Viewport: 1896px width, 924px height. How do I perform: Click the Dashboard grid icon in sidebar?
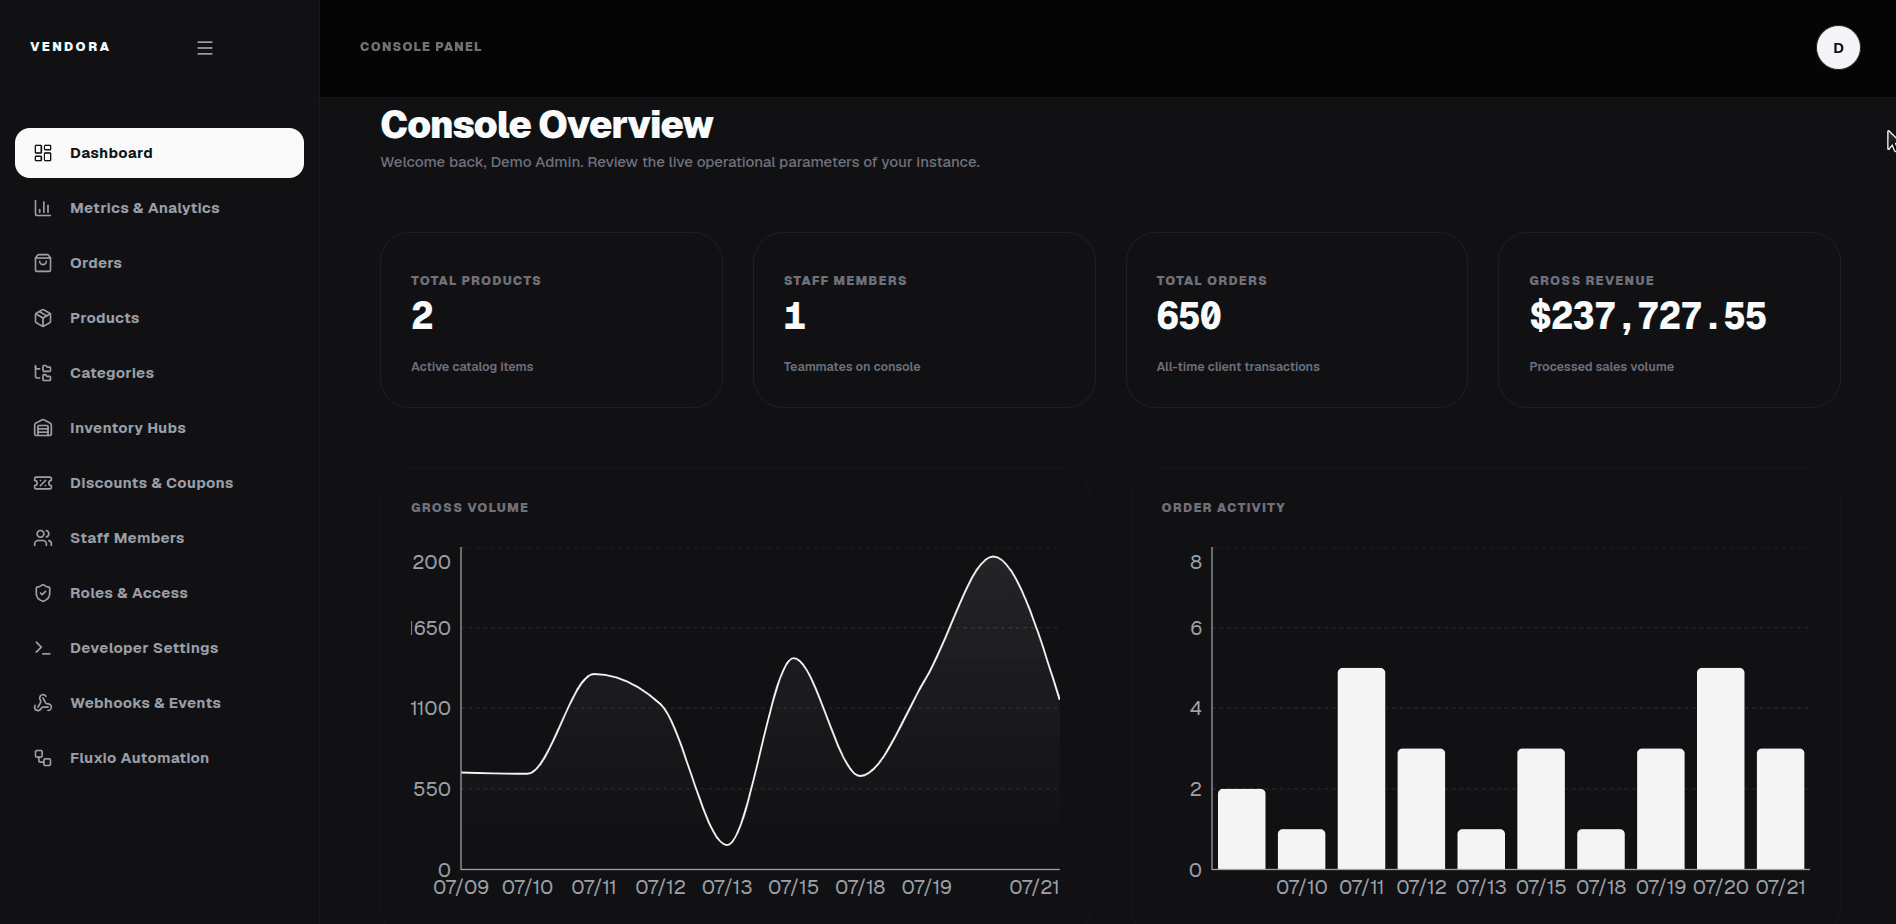[43, 153]
